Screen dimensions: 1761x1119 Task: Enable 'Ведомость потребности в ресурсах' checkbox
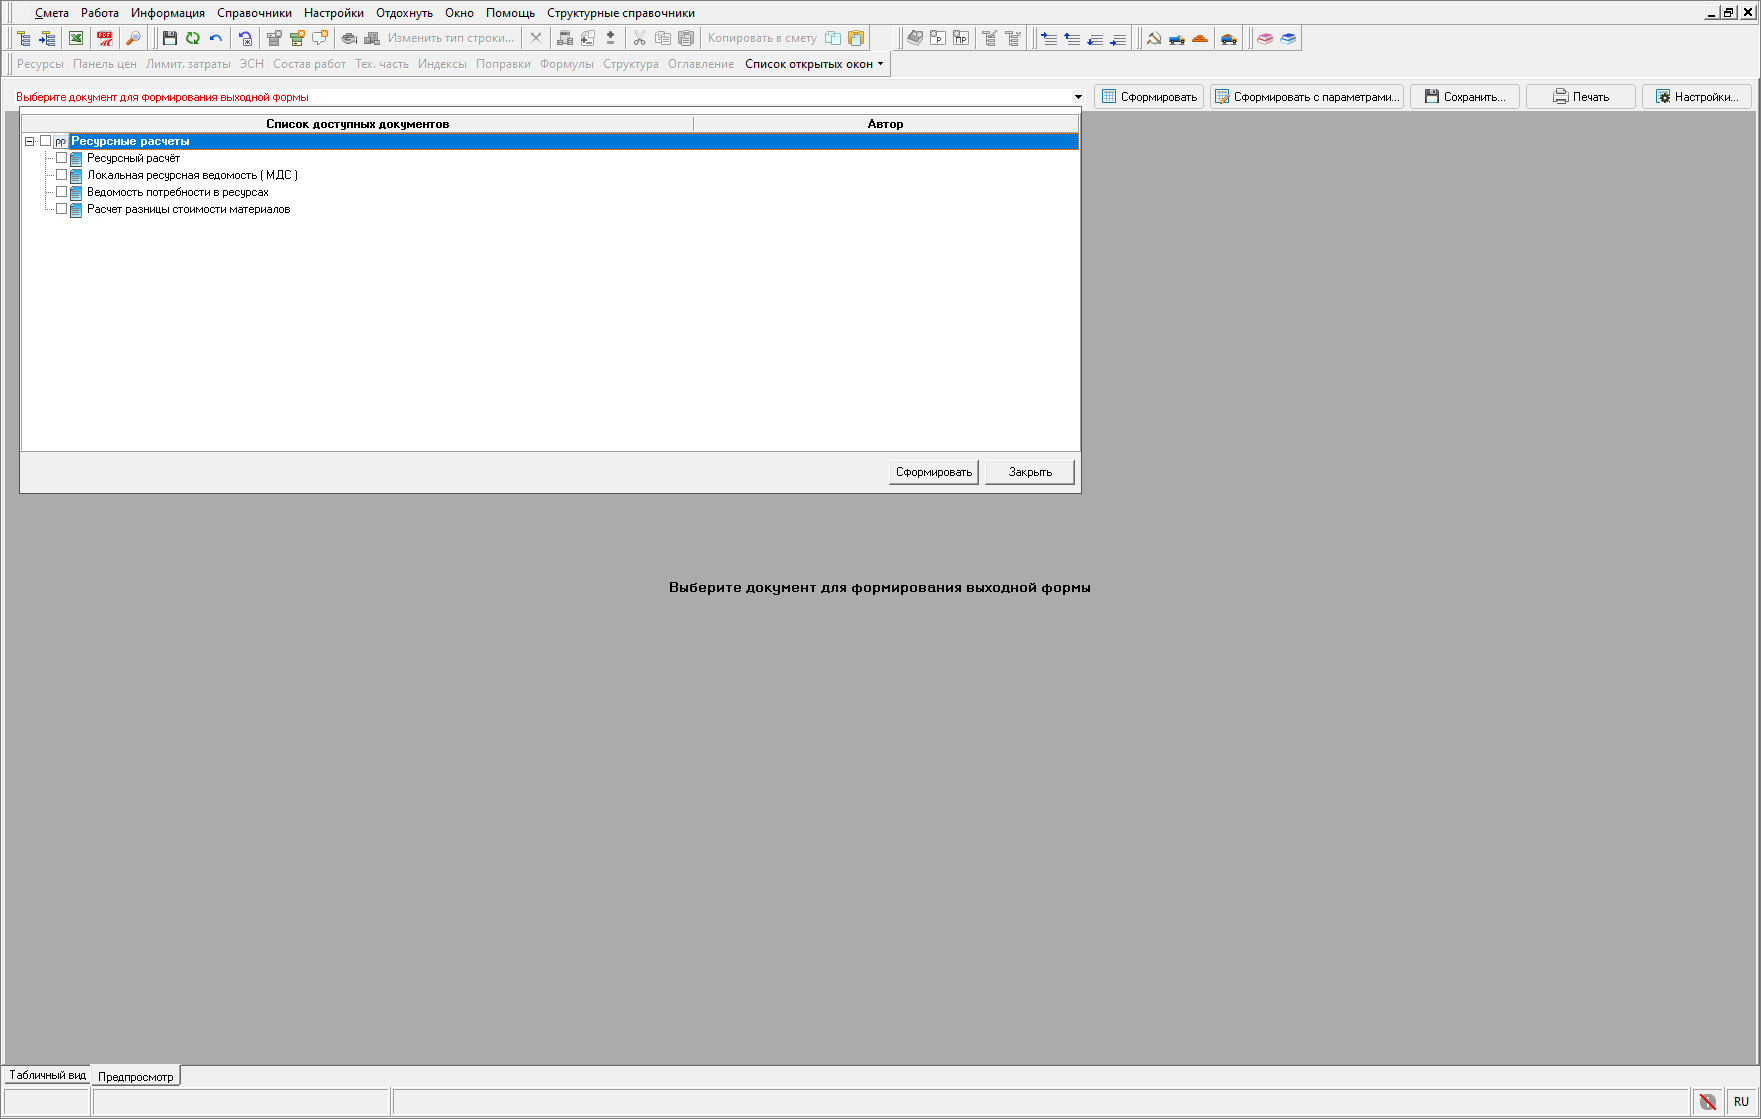tap(62, 192)
